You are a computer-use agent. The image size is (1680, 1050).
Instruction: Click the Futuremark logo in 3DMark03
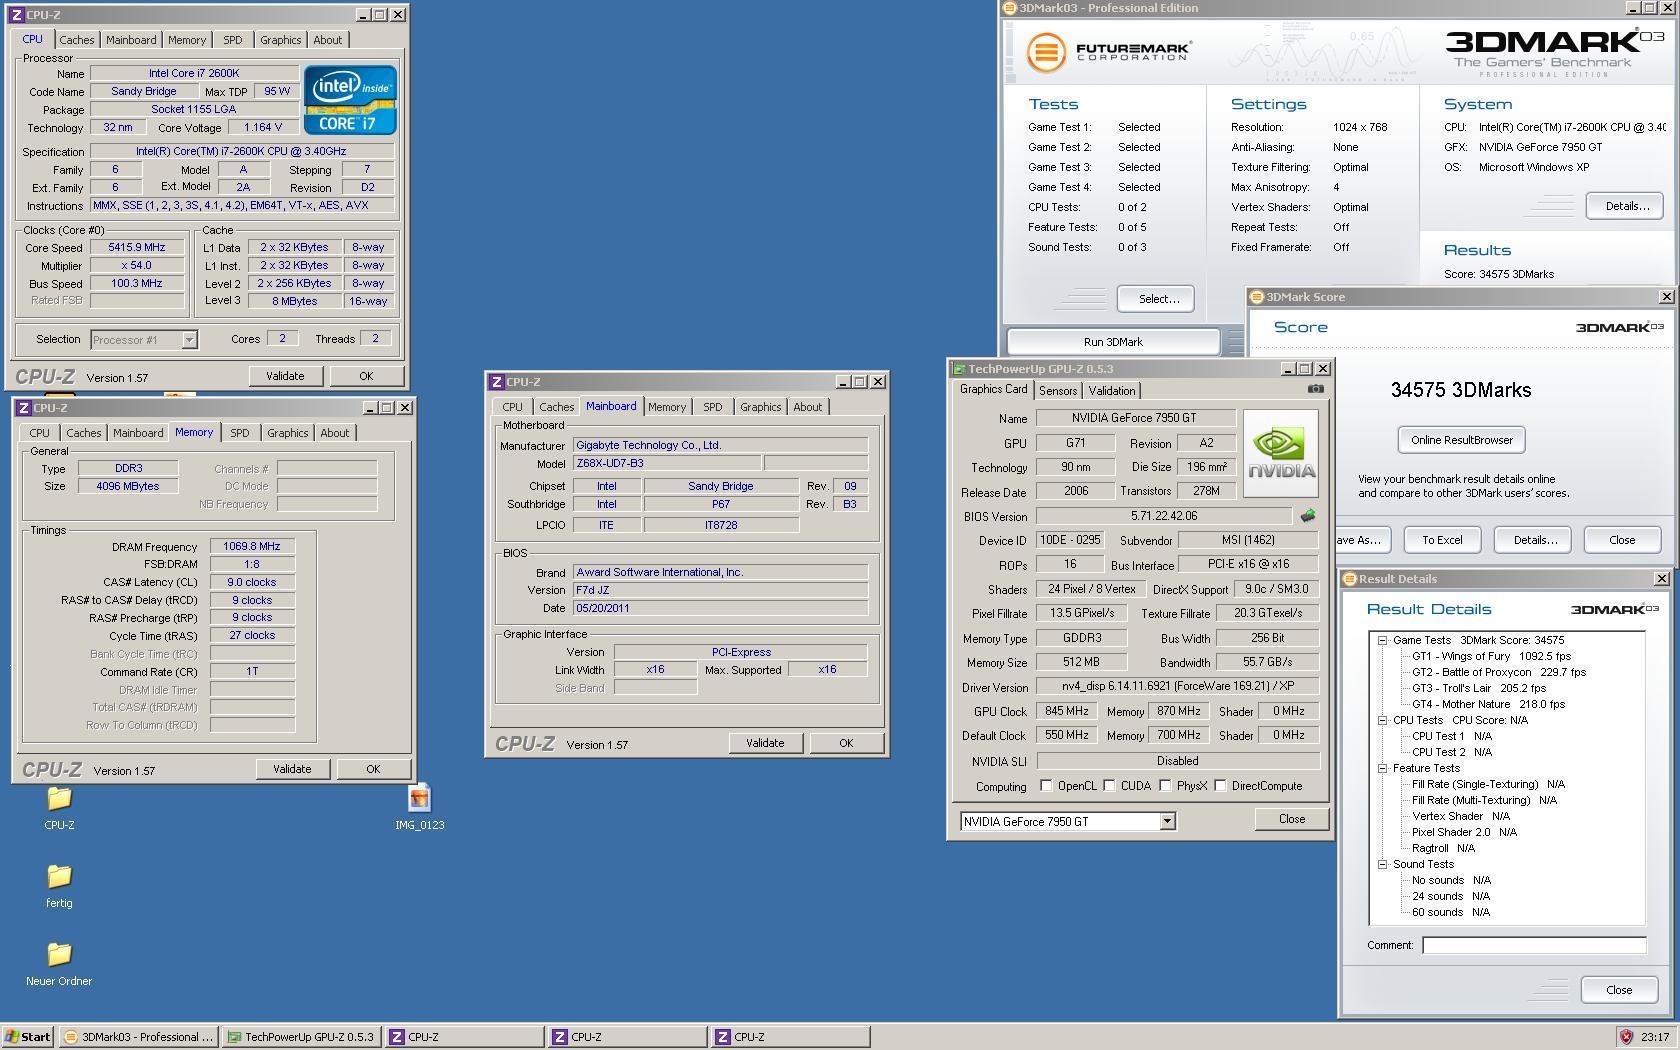click(1110, 51)
